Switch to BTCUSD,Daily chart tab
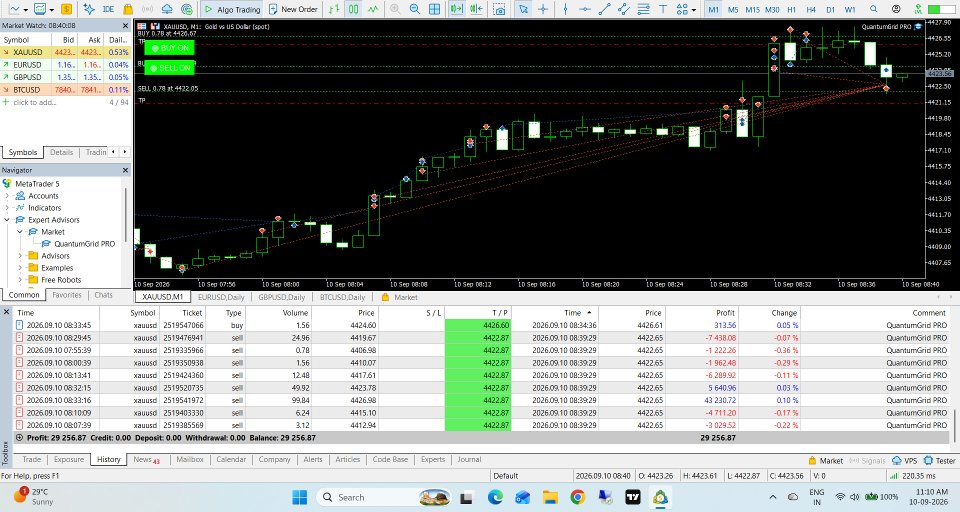 point(342,297)
